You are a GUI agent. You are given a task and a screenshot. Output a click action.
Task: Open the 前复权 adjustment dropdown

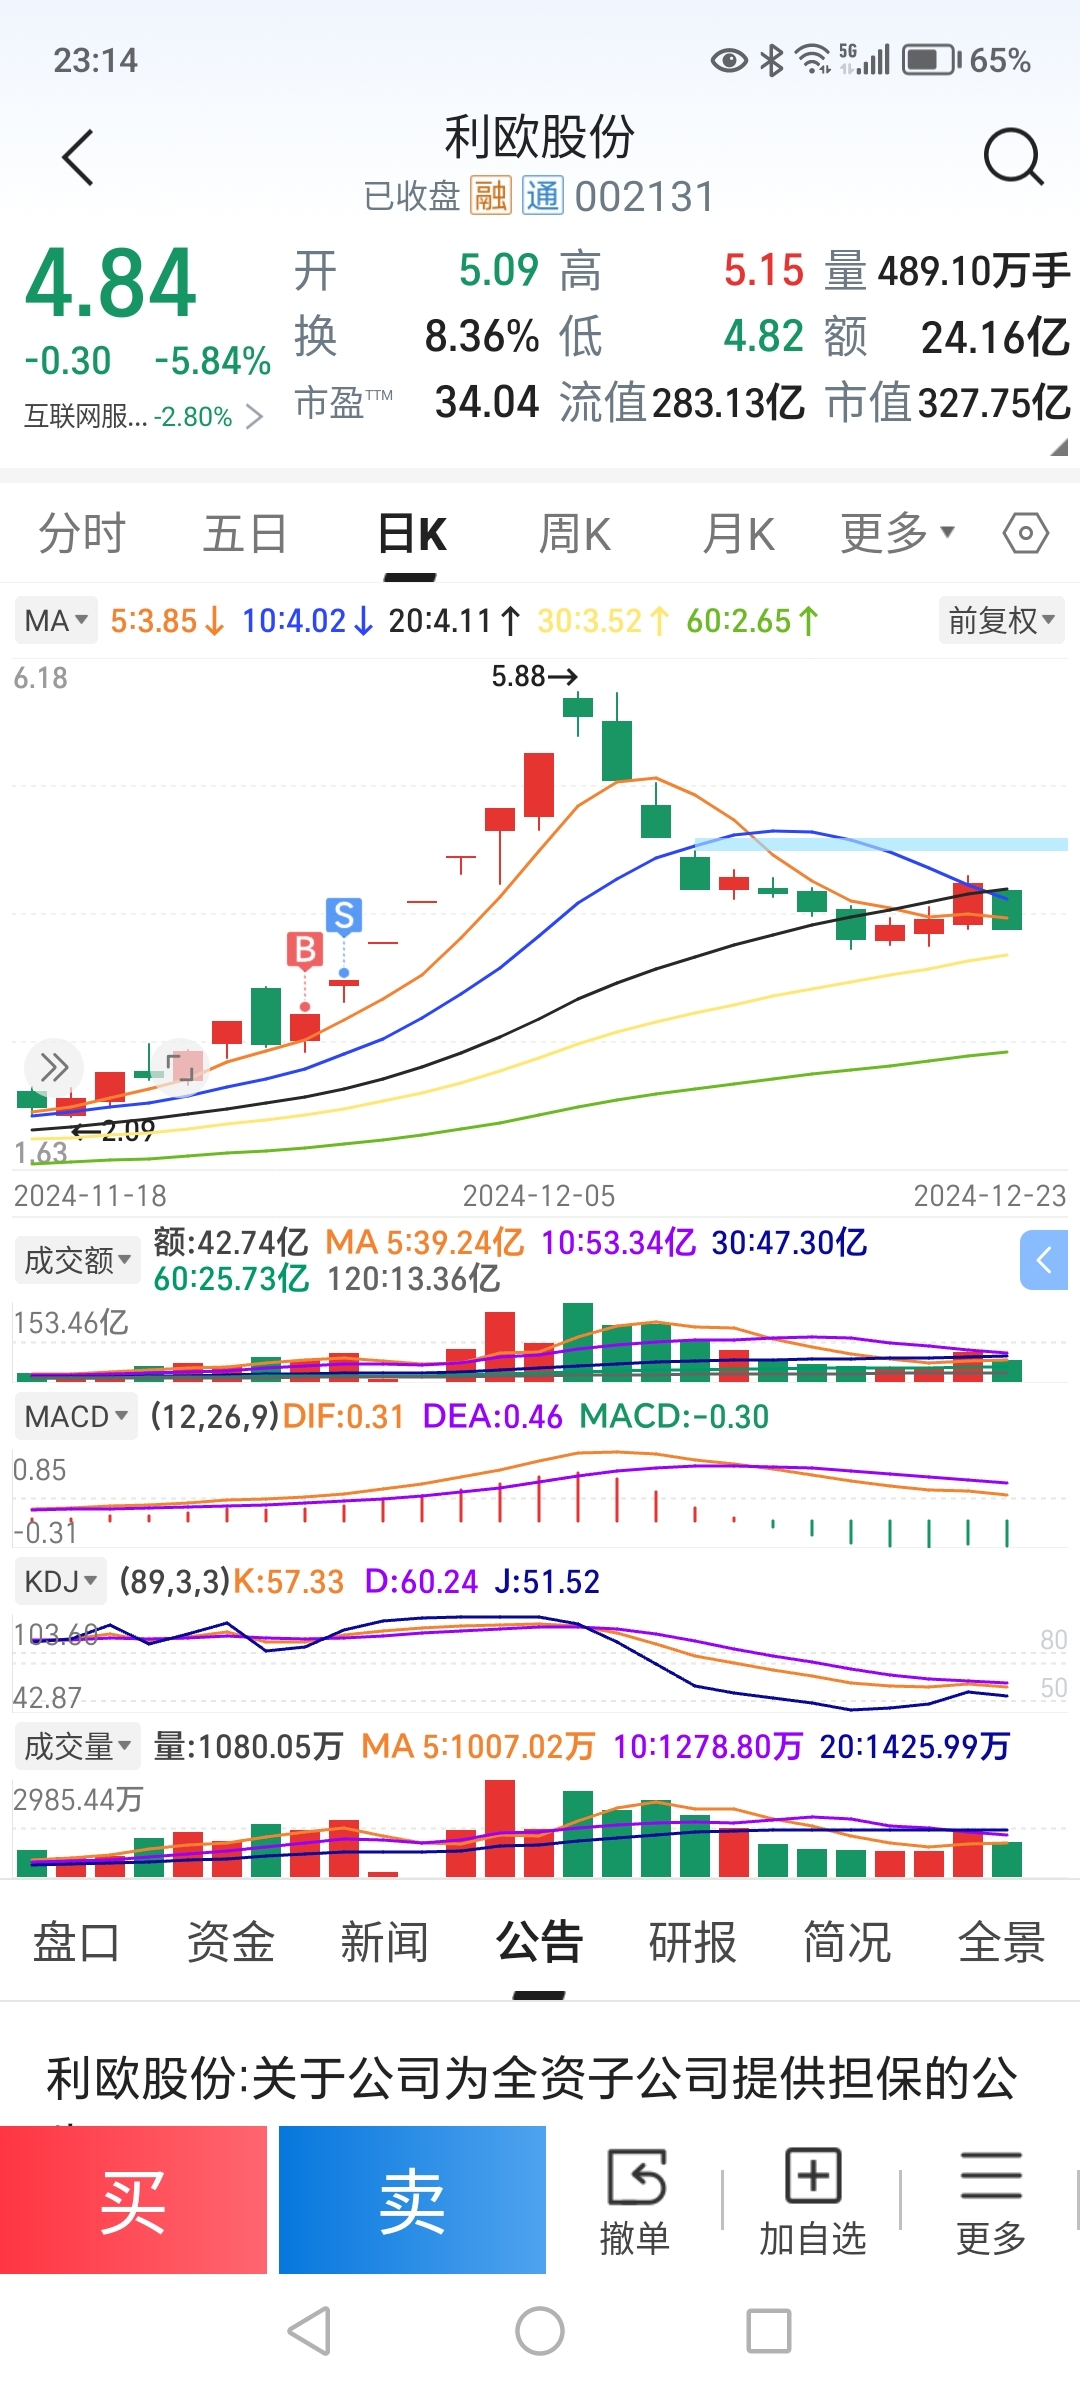(1002, 621)
